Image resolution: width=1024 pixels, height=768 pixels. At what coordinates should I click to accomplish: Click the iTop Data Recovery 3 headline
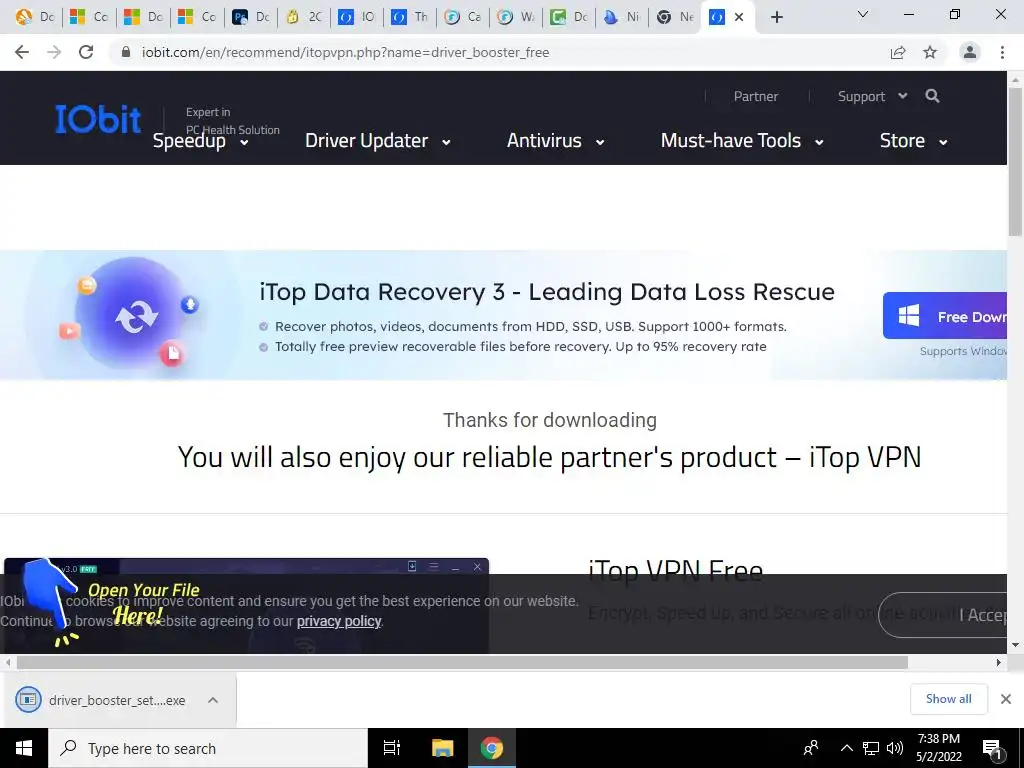tap(547, 291)
